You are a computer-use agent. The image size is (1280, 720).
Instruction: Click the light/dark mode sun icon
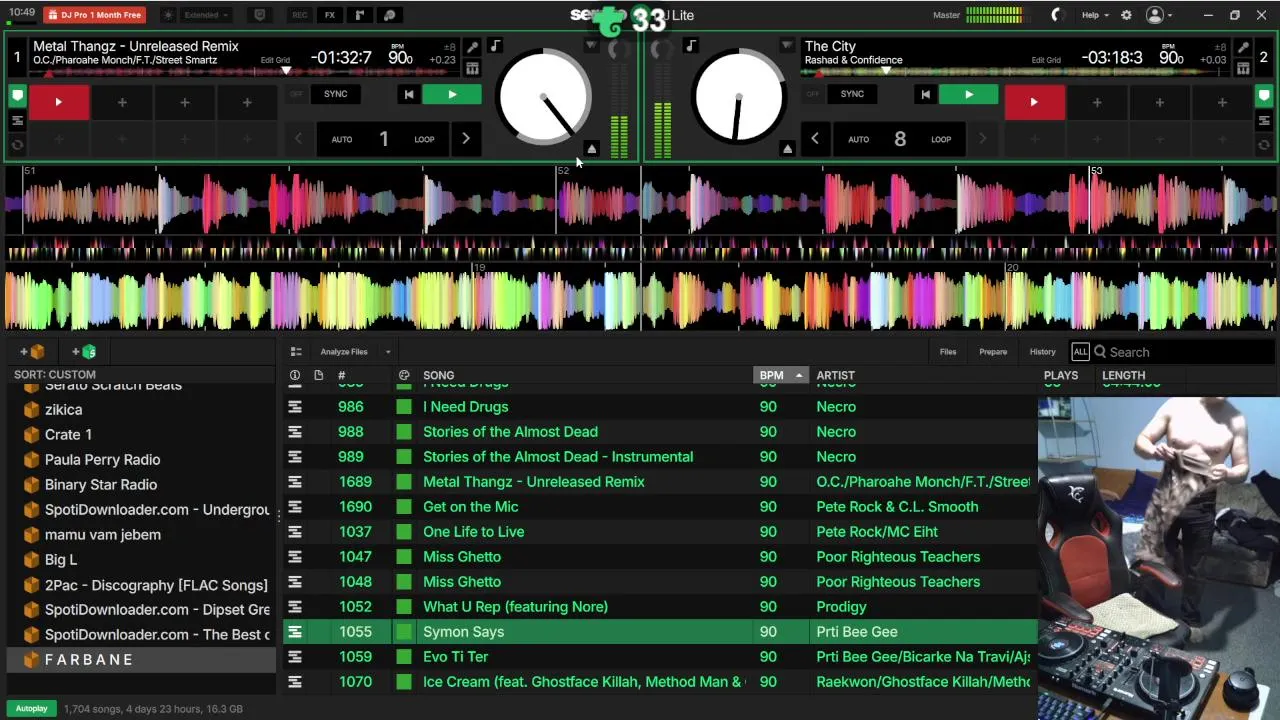pos(168,15)
